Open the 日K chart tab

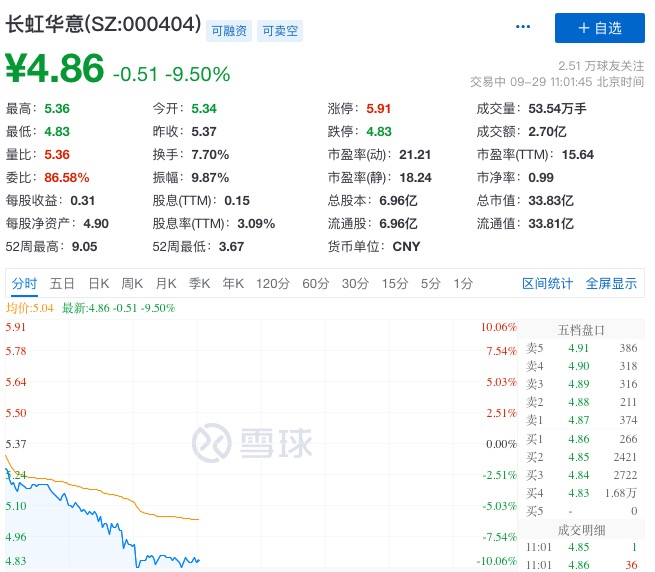99,284
